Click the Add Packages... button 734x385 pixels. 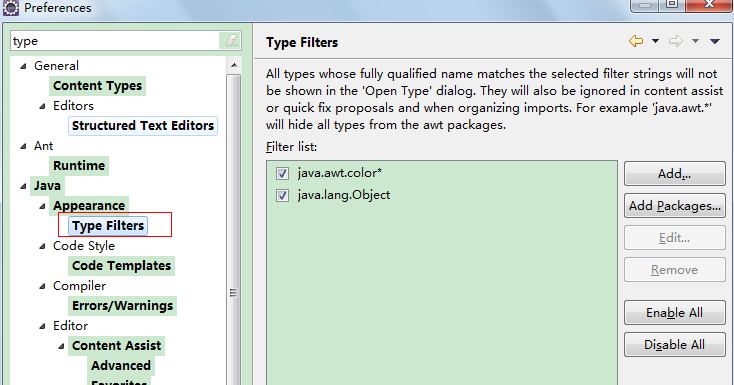click(x=675, y=206)
